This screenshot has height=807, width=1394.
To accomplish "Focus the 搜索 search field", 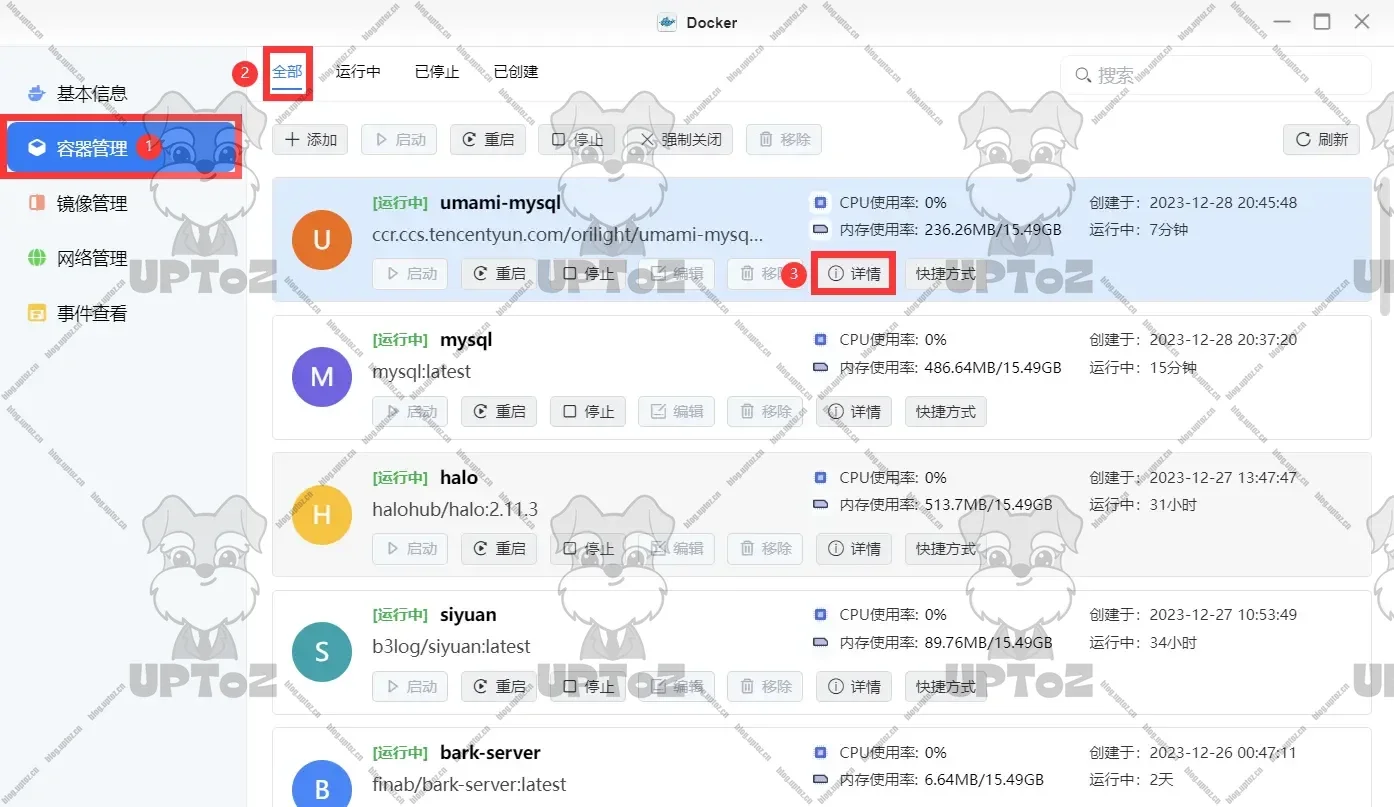I will [x=1215, y=75].
